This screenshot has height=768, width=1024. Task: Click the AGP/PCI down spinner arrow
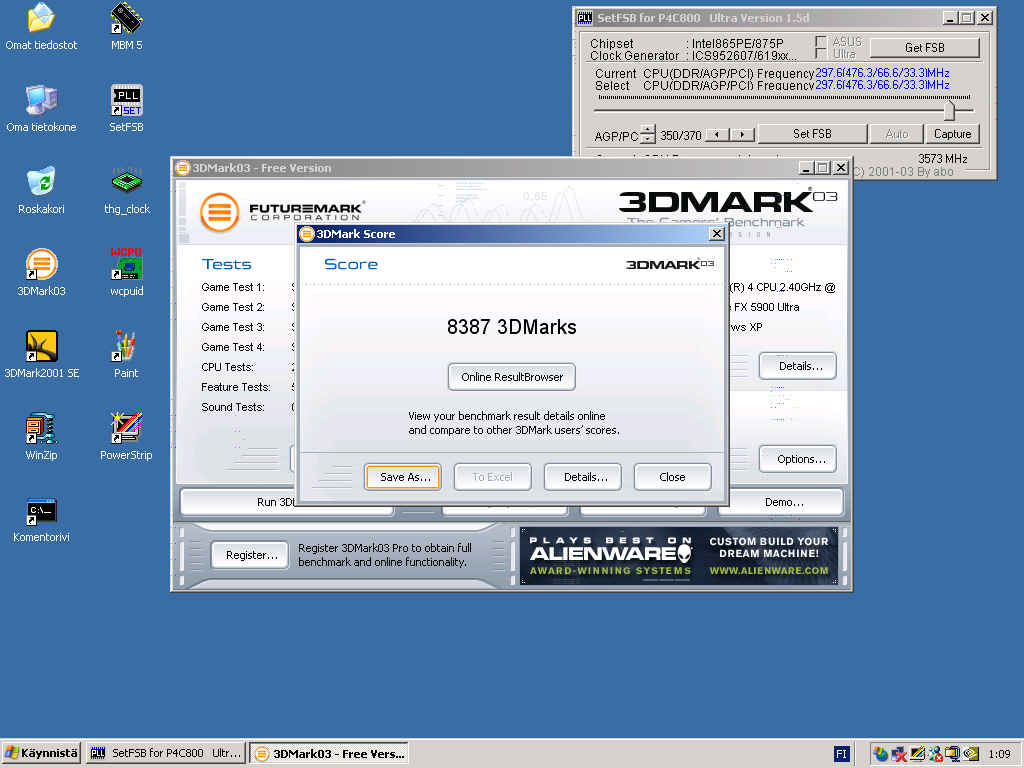[x=648, y=139]
